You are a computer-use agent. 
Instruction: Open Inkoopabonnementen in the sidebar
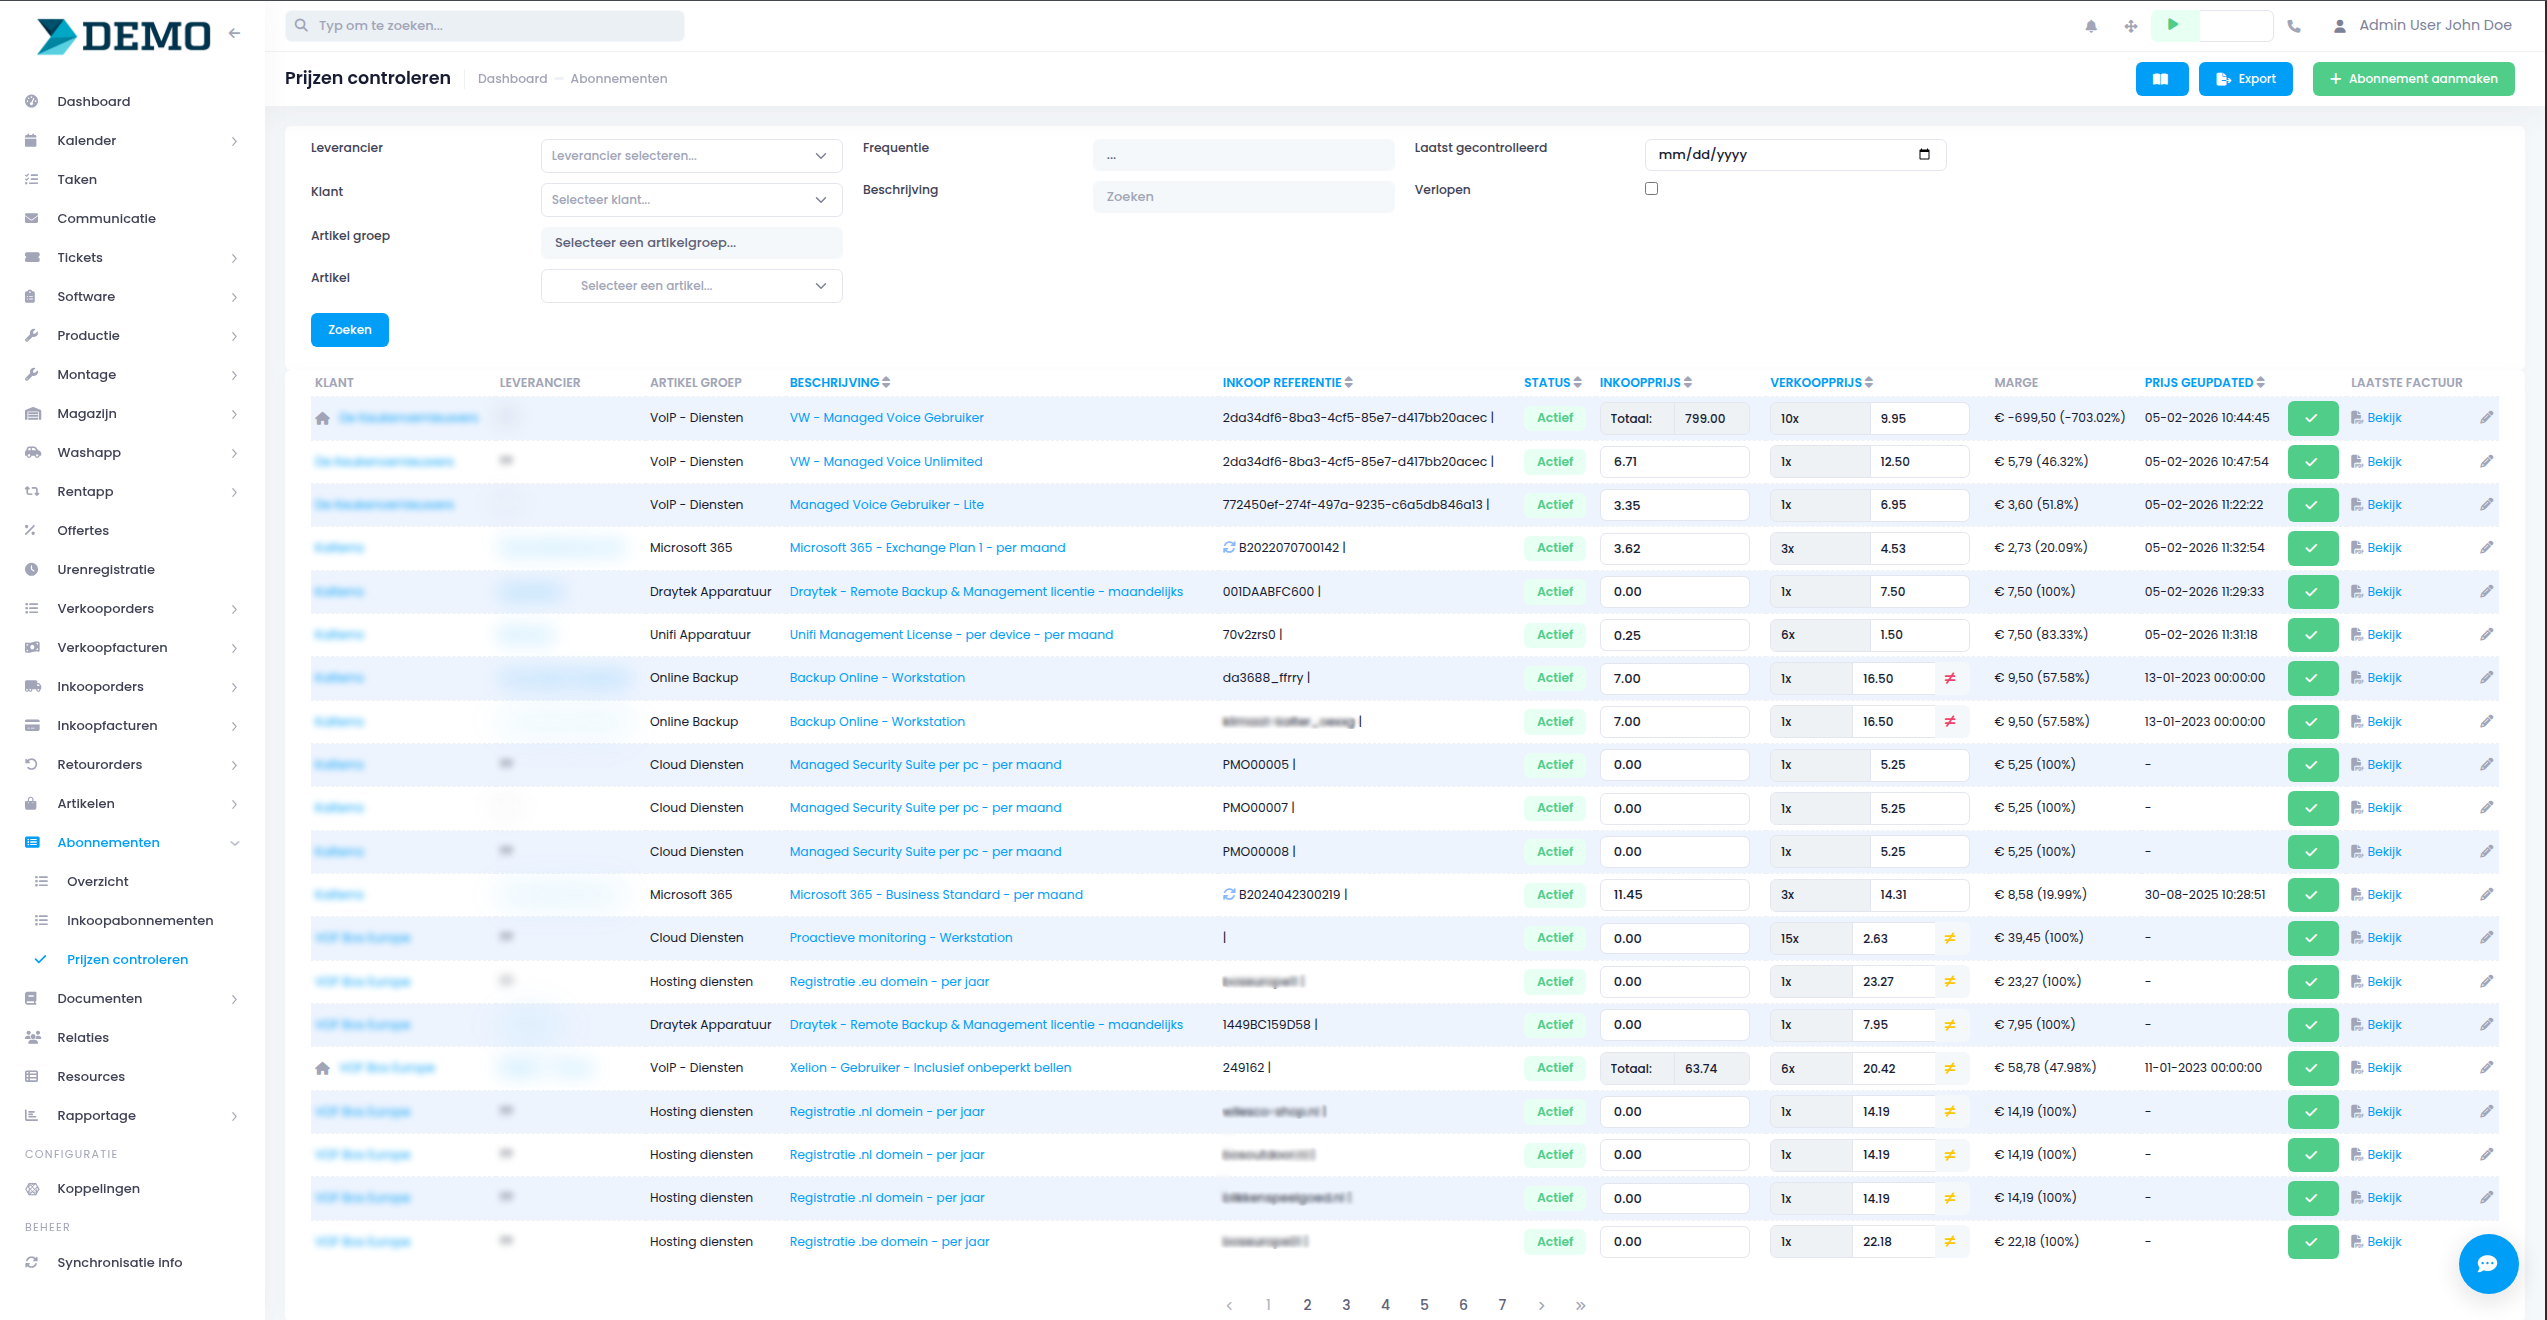point(140,920)
